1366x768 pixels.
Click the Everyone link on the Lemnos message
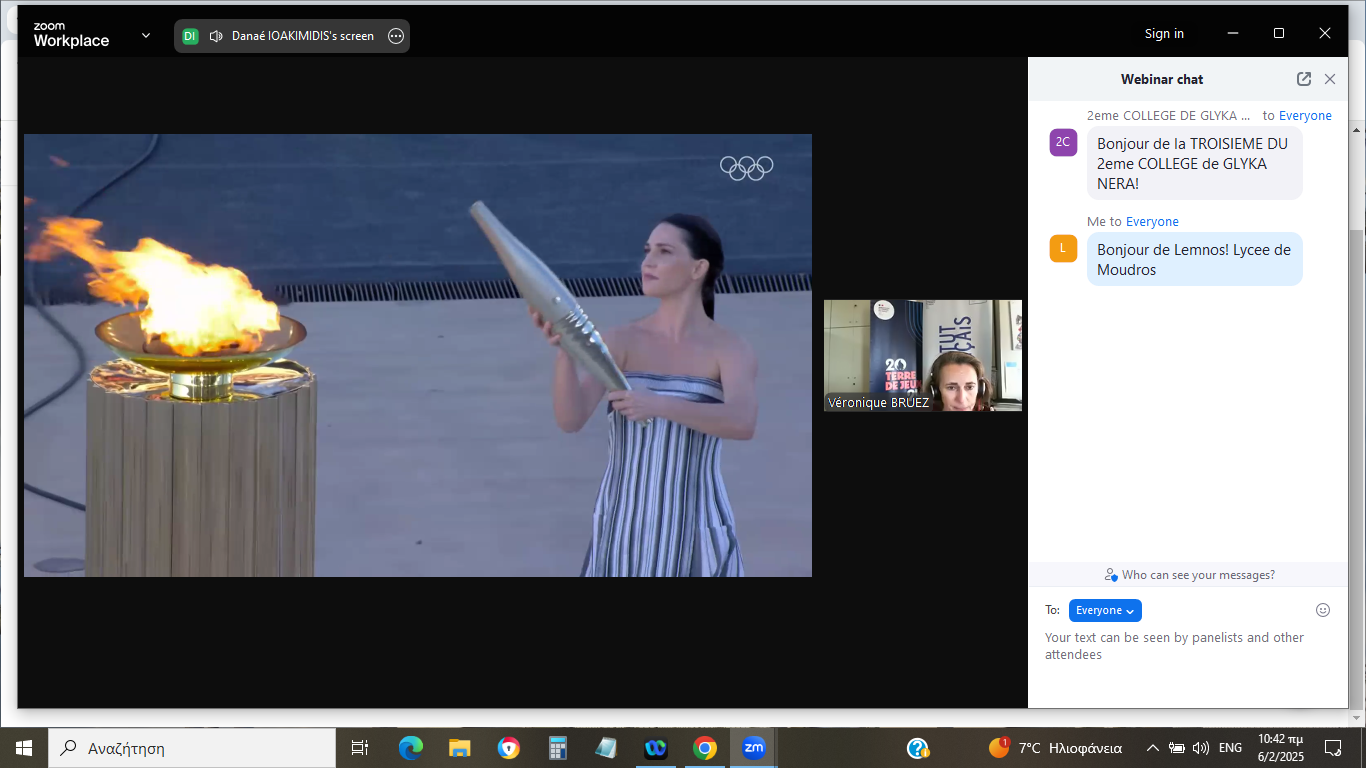1152,222
